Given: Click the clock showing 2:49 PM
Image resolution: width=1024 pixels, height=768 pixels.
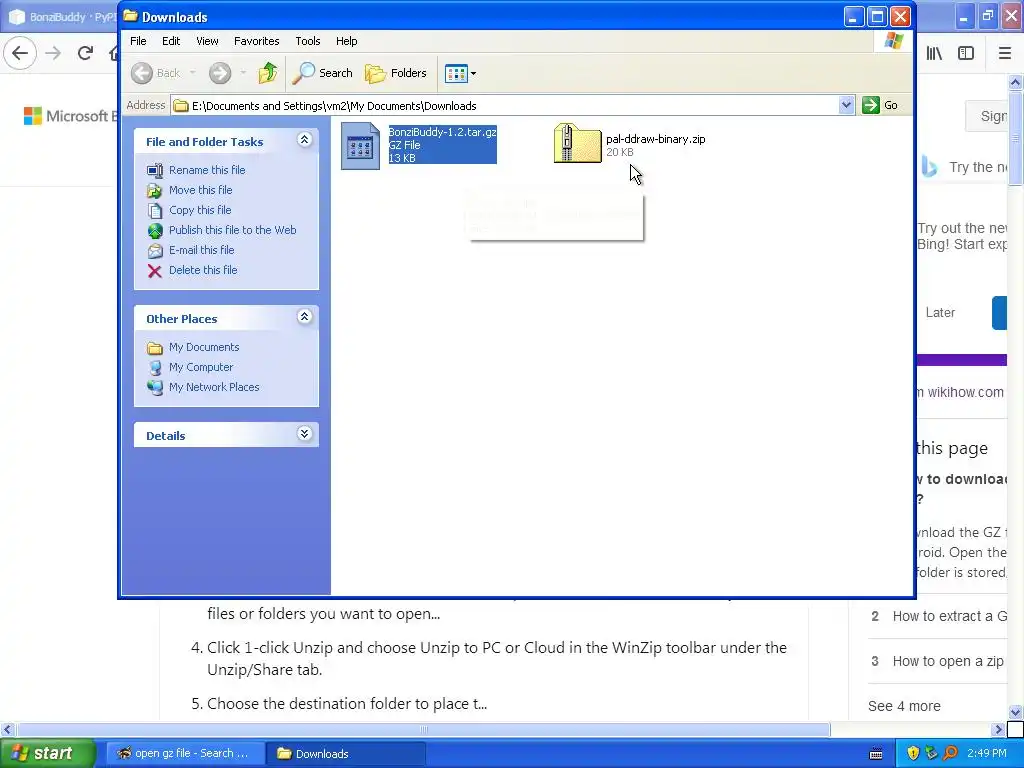Looking at the screenshot, I should coord(987,754).
